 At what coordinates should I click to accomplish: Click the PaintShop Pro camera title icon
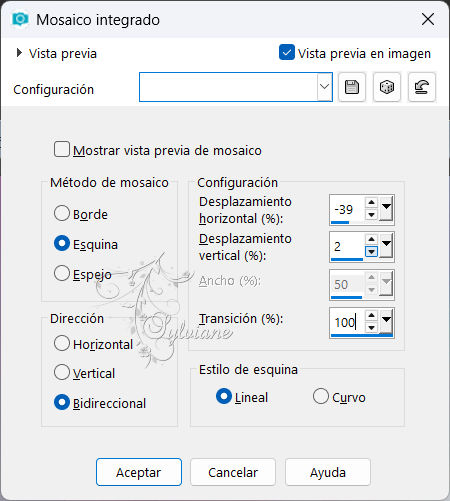click(20, 19)
